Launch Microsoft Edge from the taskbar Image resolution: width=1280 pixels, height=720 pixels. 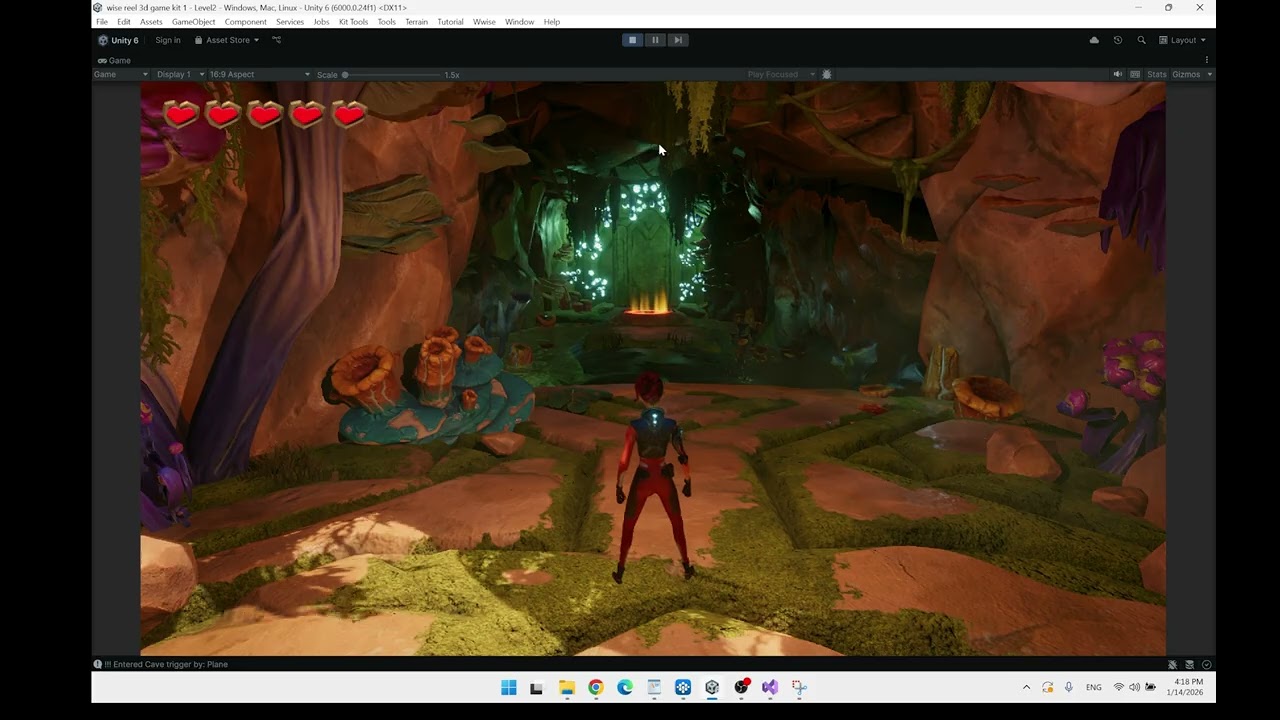[625, 687]
